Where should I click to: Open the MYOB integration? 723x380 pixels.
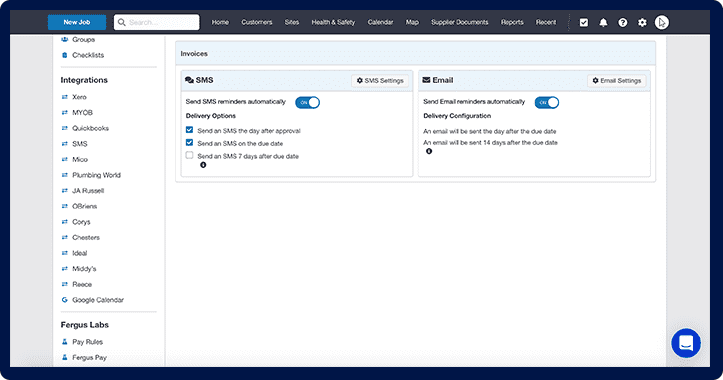click(x=83, y=113)
